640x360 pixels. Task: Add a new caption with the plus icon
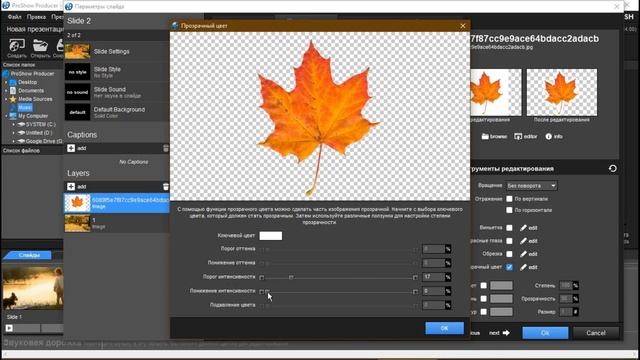tap(71, 148)
